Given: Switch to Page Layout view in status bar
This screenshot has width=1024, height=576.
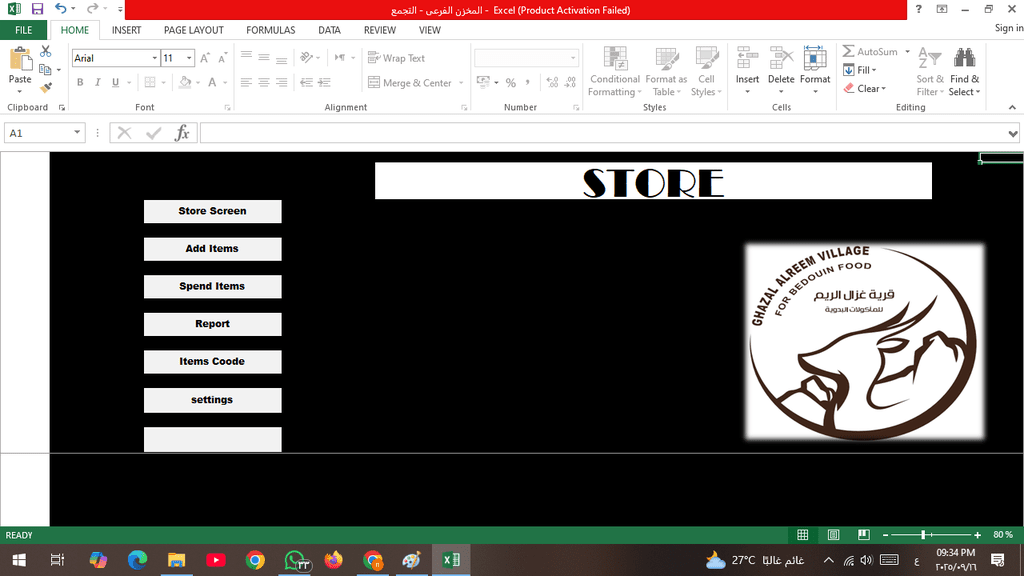Looking at the screenshot, I should 833,535.
